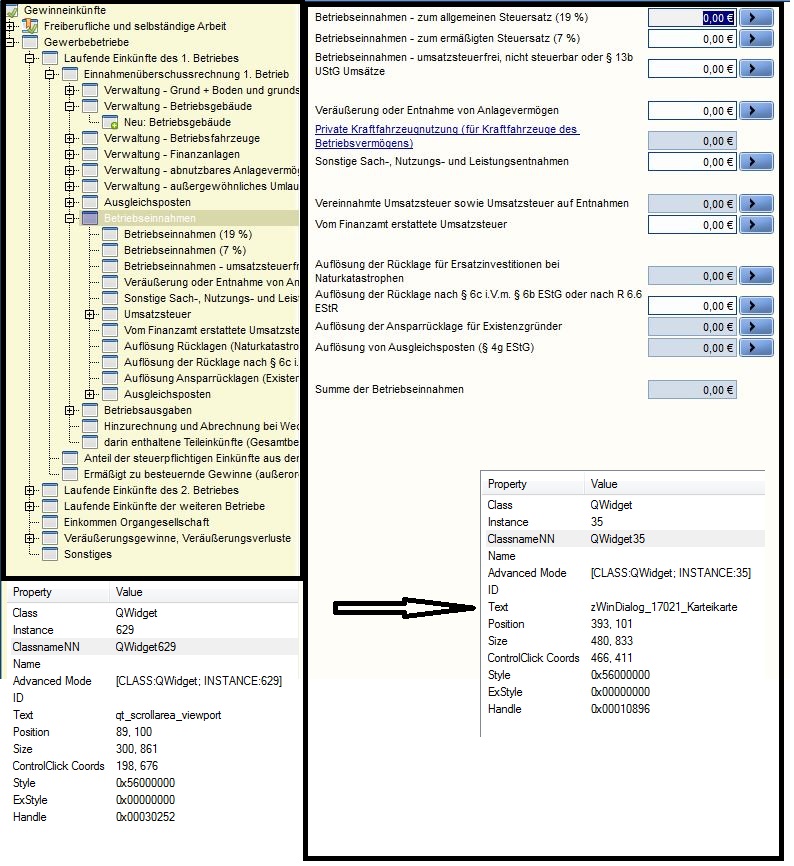Select Einkommen Organgesellschaft tree entry
The width and height of the screenshot is (794, 866).
[x=136, y=522]
